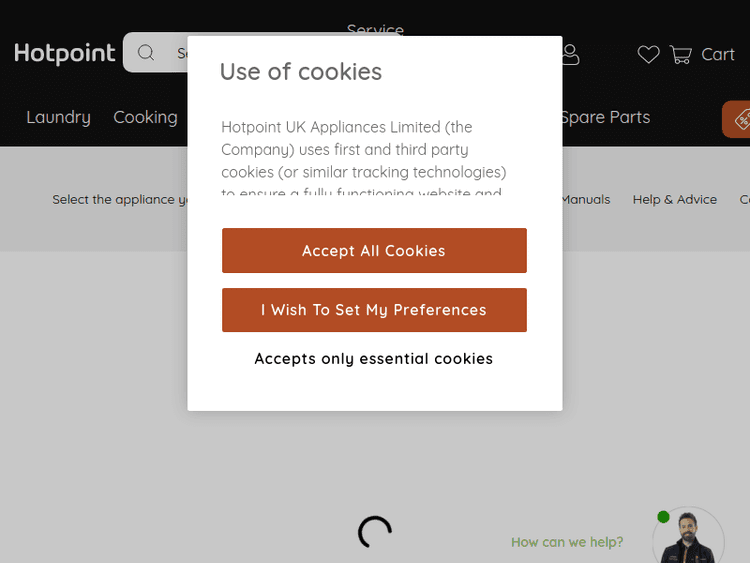Screen dimensions: 750x563
Task: Click the search magnifier icon
Action: click(147, 53)
